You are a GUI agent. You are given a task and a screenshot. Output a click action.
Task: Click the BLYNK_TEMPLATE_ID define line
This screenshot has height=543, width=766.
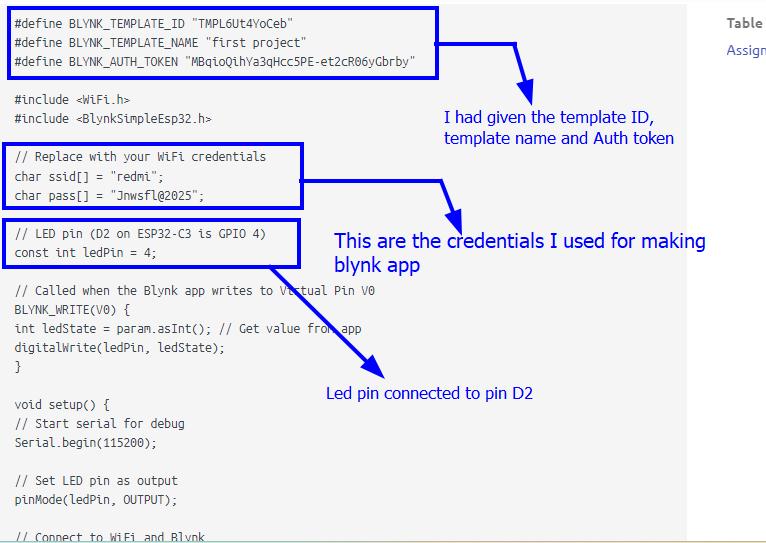tap(153, 23)
